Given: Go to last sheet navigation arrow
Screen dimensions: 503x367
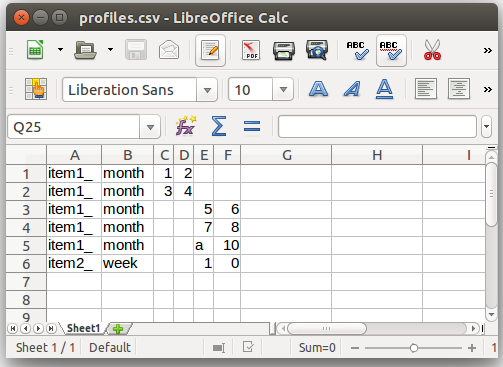Looking at the screenshot, I should point(51,329).
